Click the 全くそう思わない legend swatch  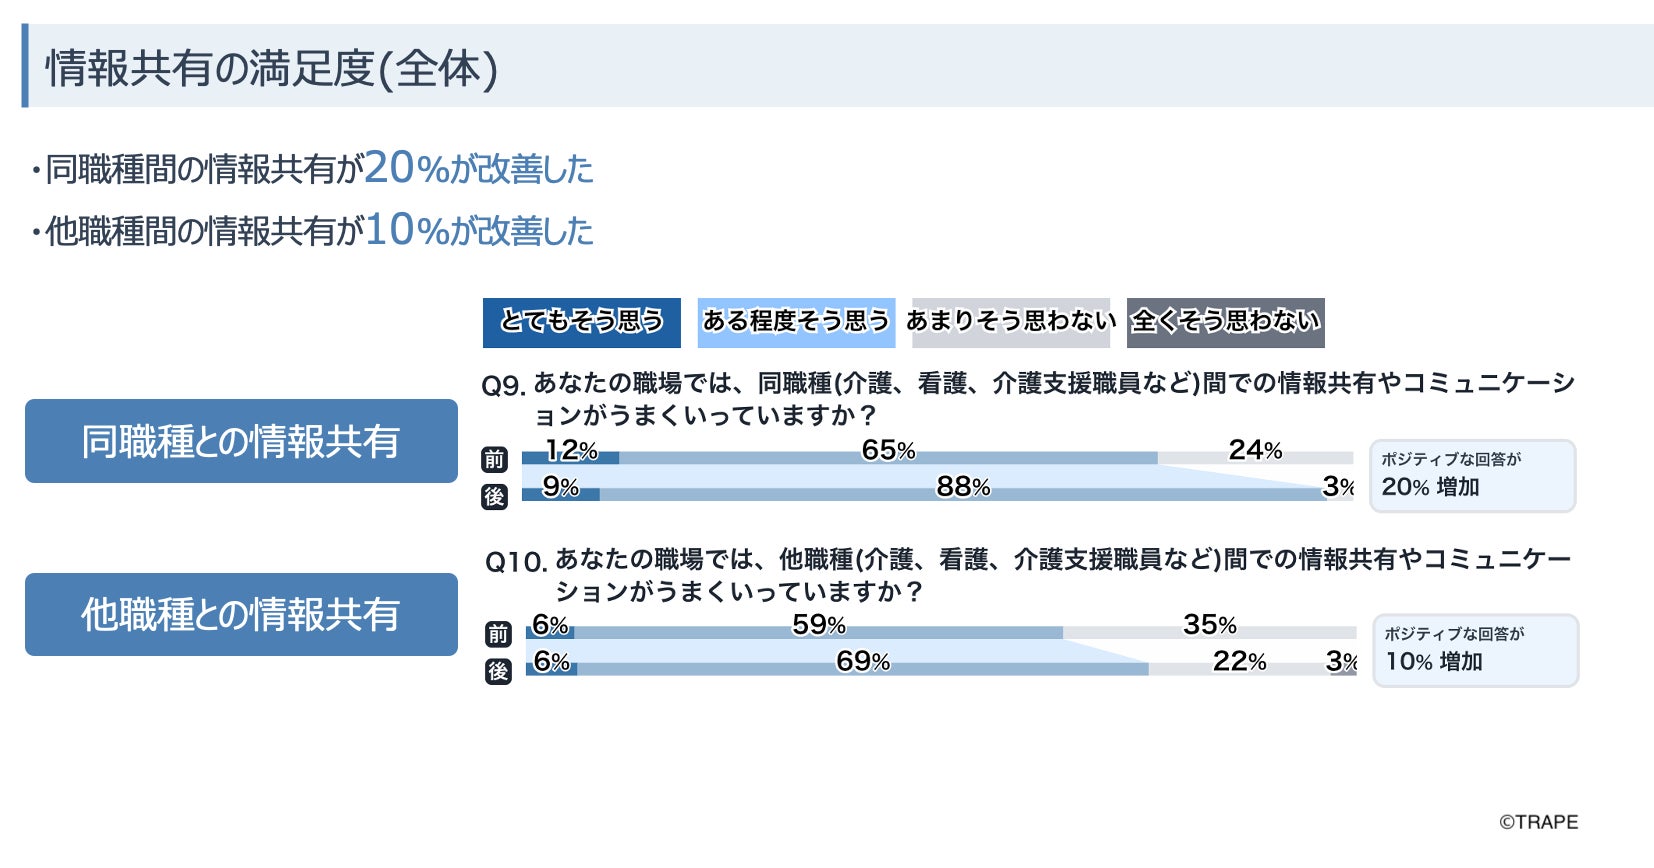(x=1225, y=322)
